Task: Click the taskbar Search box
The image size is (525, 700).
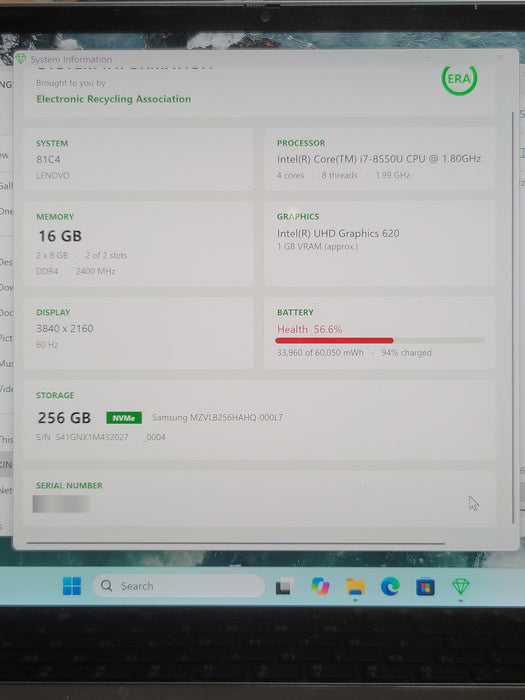Action: pyautogui.click(x=179, y=586)
